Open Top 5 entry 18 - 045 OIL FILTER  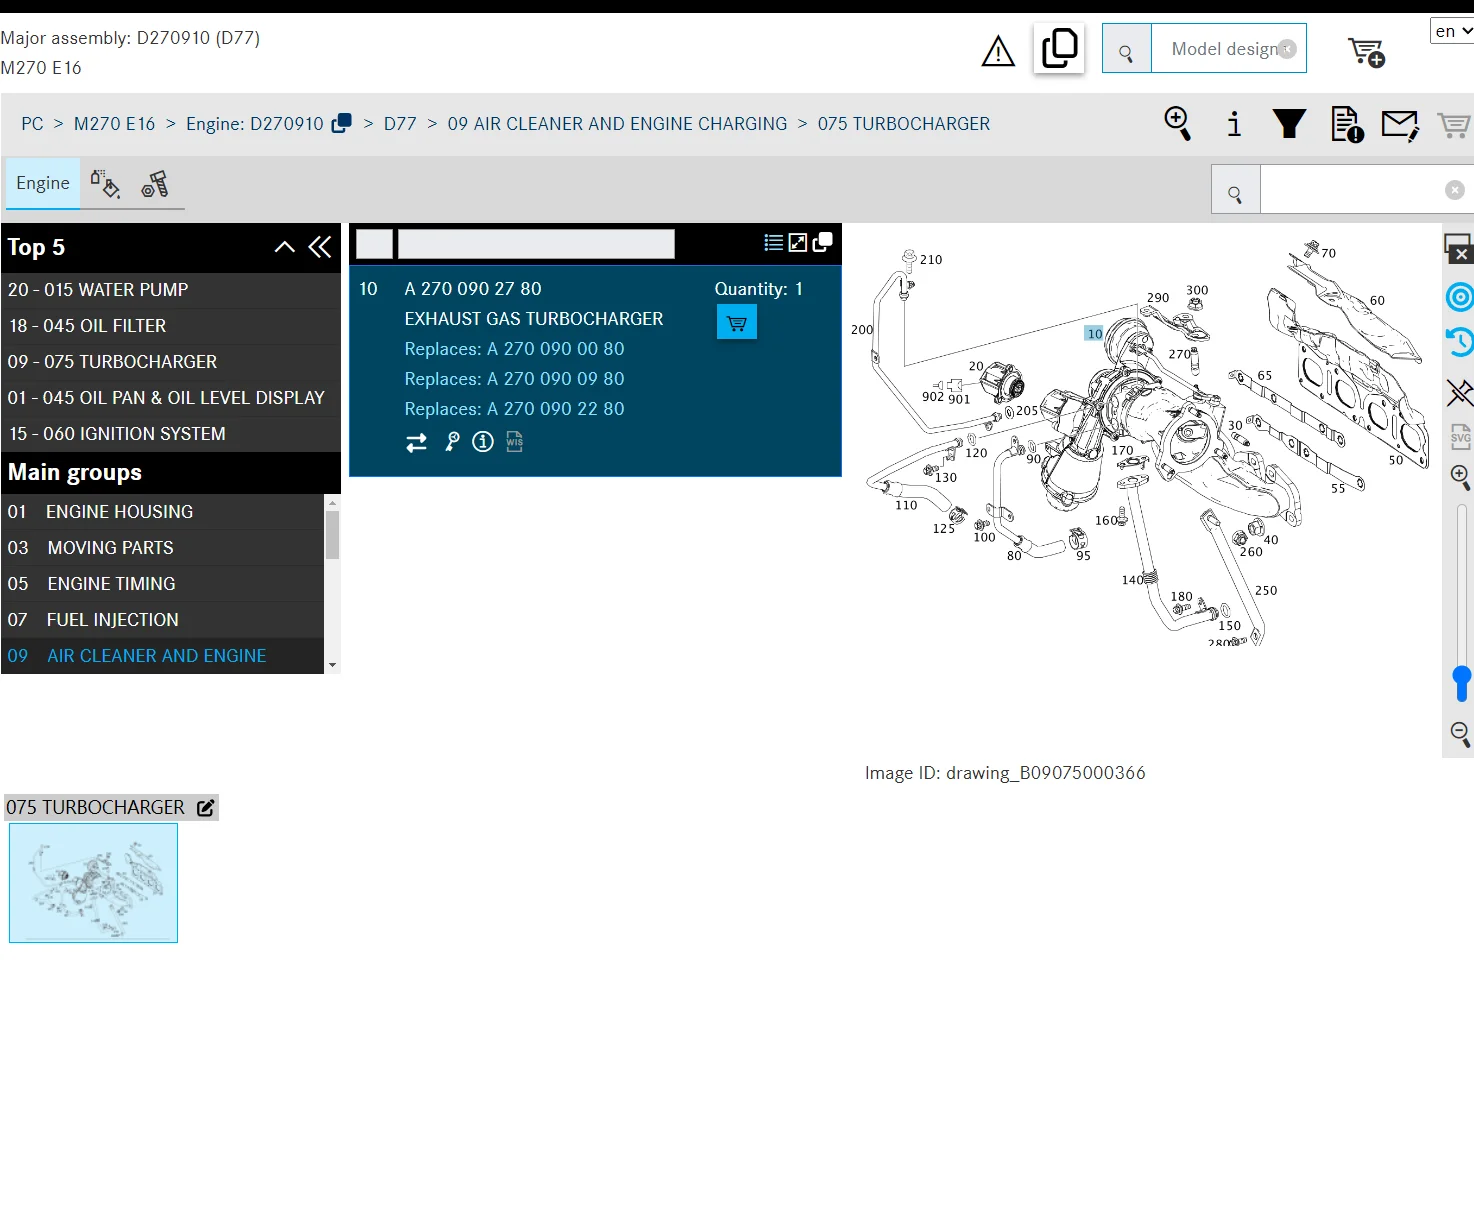tap(171, 326)
